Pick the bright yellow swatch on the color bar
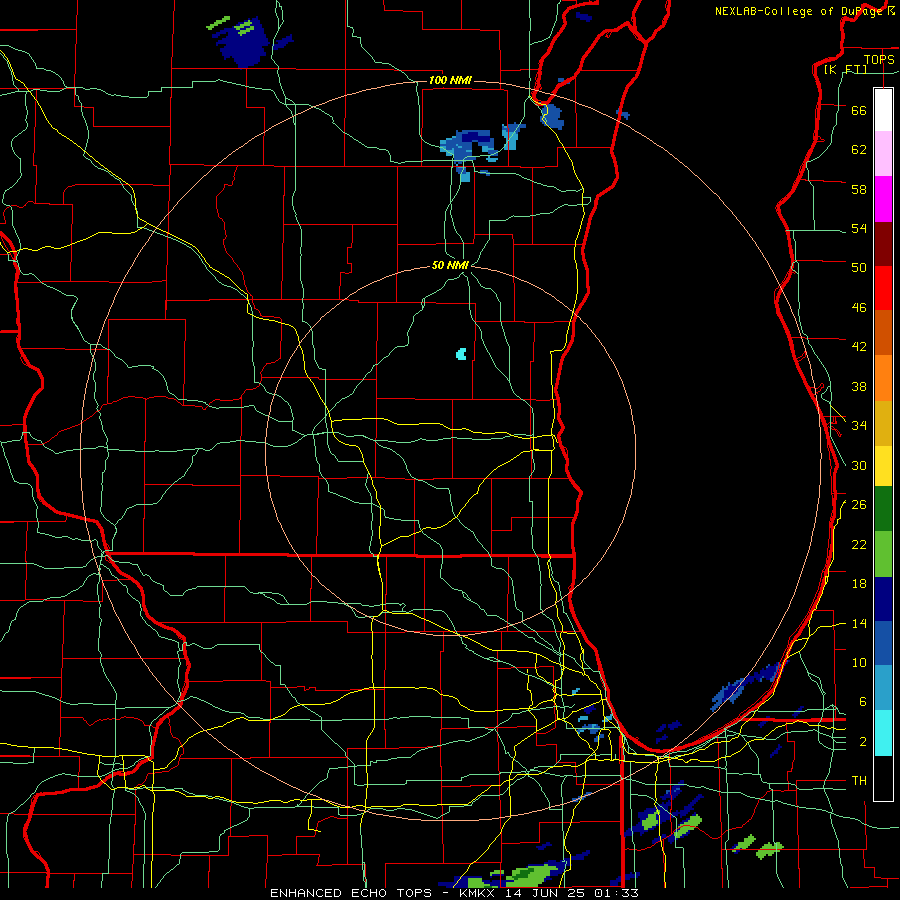 click(883, 466)
